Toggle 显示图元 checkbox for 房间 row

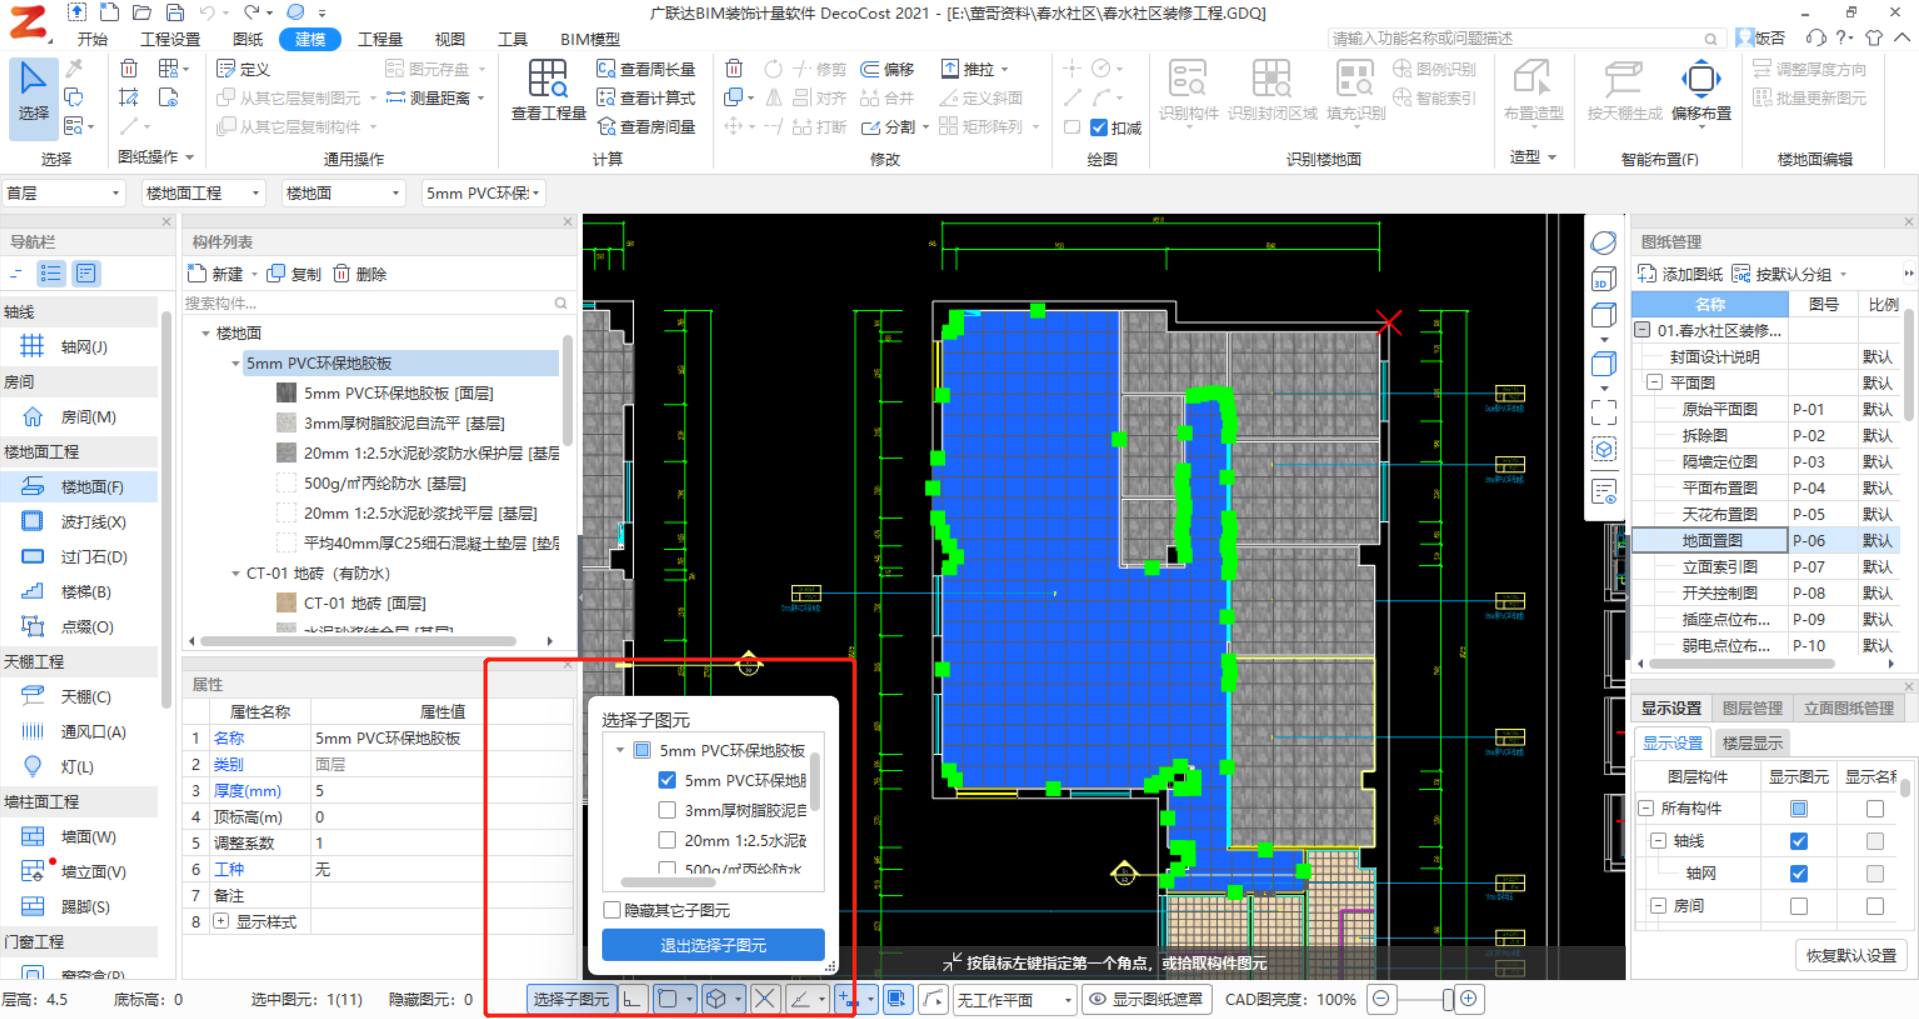pos(1799,906)
